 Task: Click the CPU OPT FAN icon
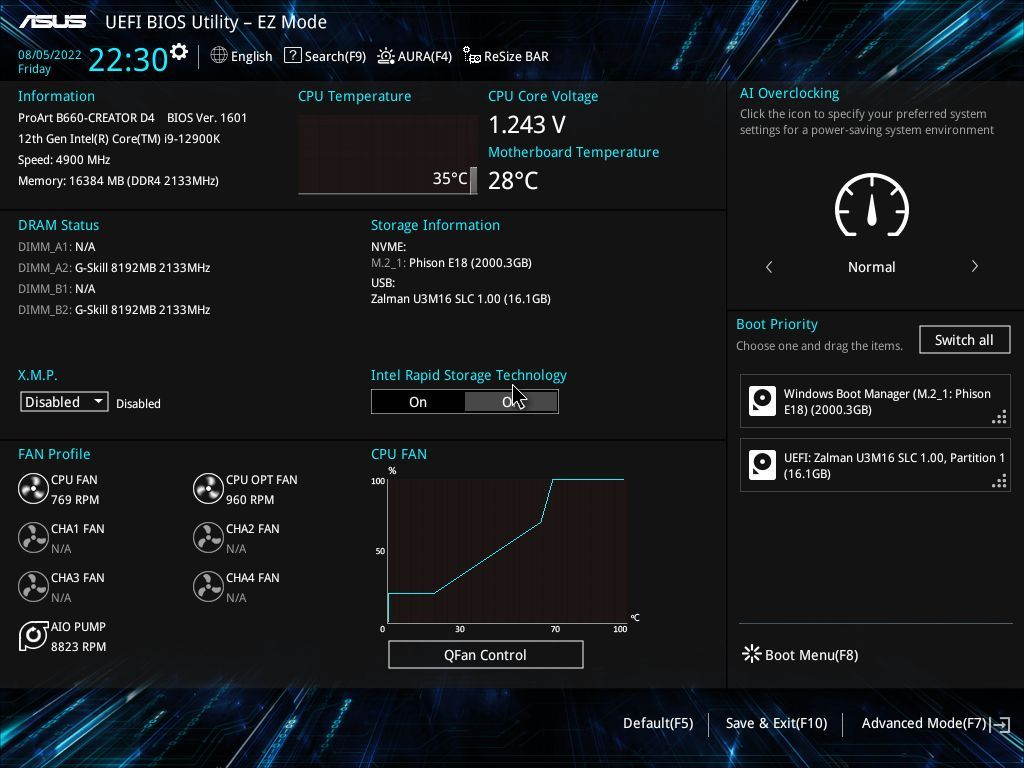tap(208, 488)
